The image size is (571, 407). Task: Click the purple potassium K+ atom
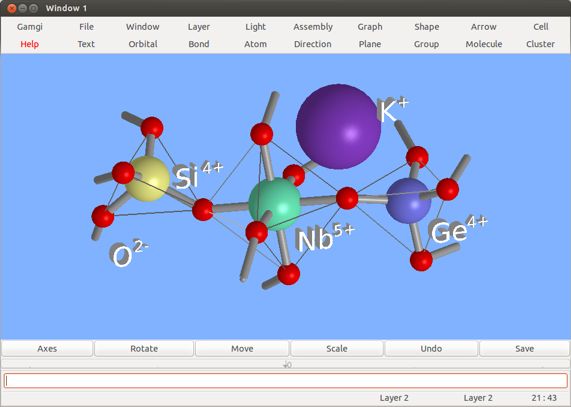pos(338,127)
